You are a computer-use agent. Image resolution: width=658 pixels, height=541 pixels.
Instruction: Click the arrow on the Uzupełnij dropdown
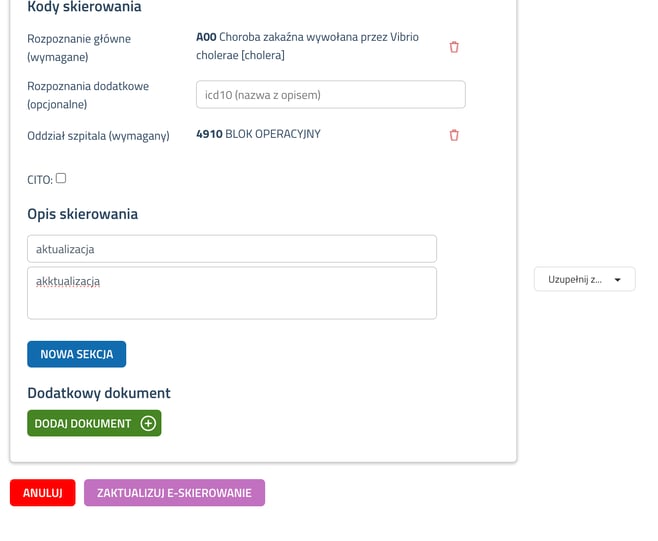618,280
